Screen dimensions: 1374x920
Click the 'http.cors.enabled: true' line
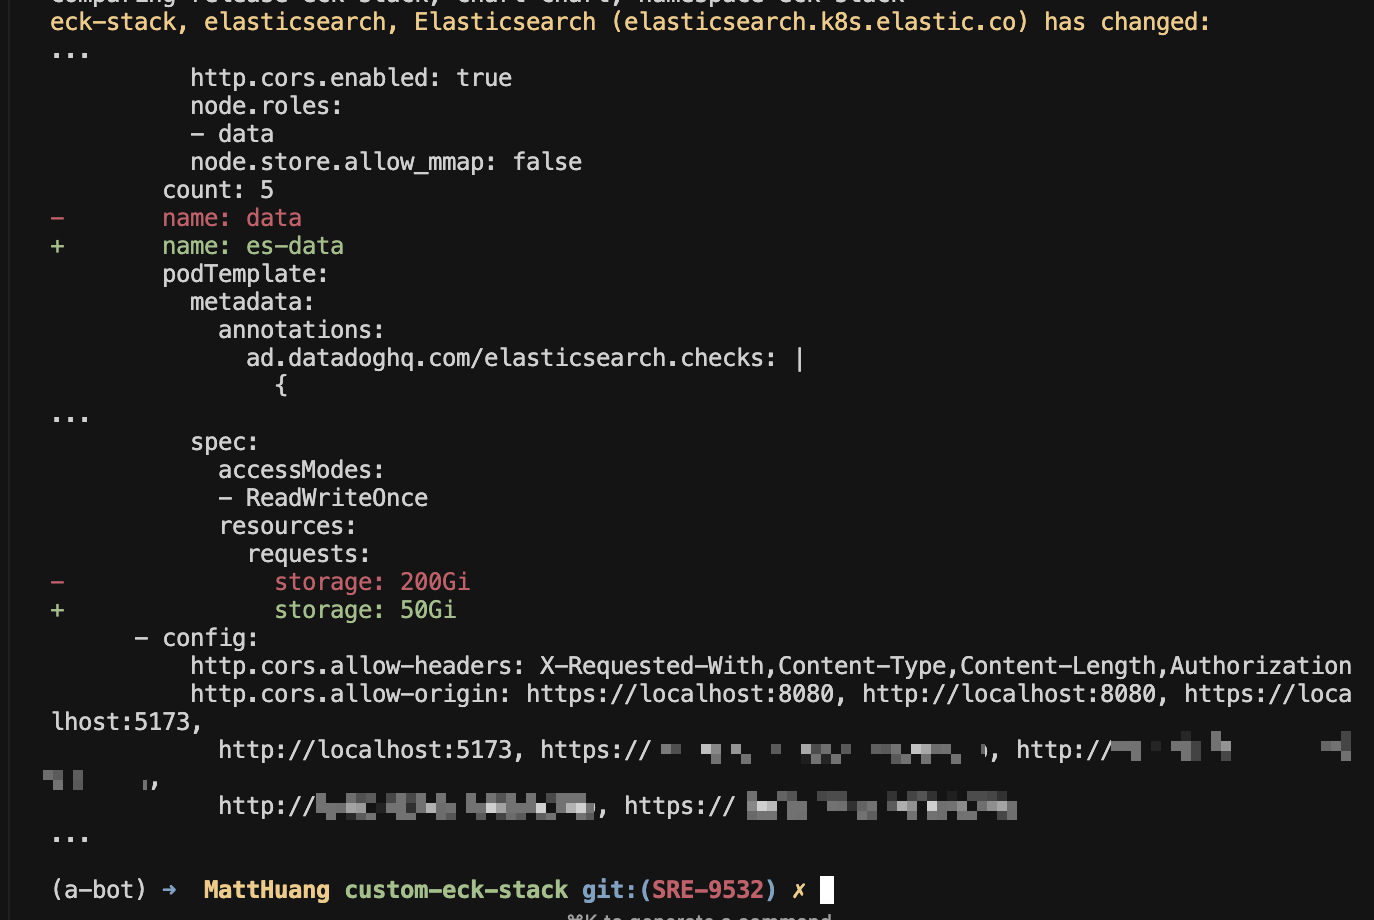tap(351, 78)
